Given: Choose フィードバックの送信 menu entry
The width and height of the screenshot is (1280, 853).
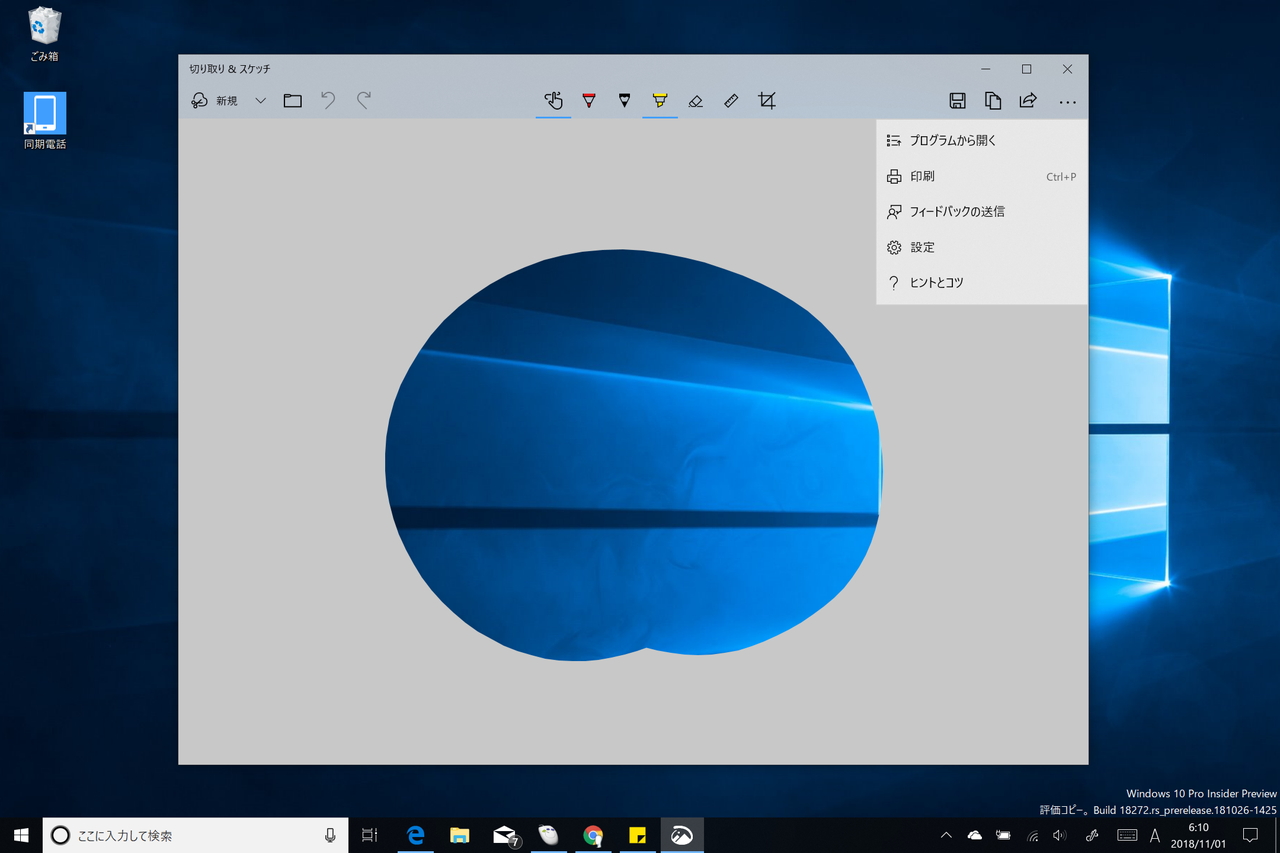Looking at the screenshot, I should 982,212.
